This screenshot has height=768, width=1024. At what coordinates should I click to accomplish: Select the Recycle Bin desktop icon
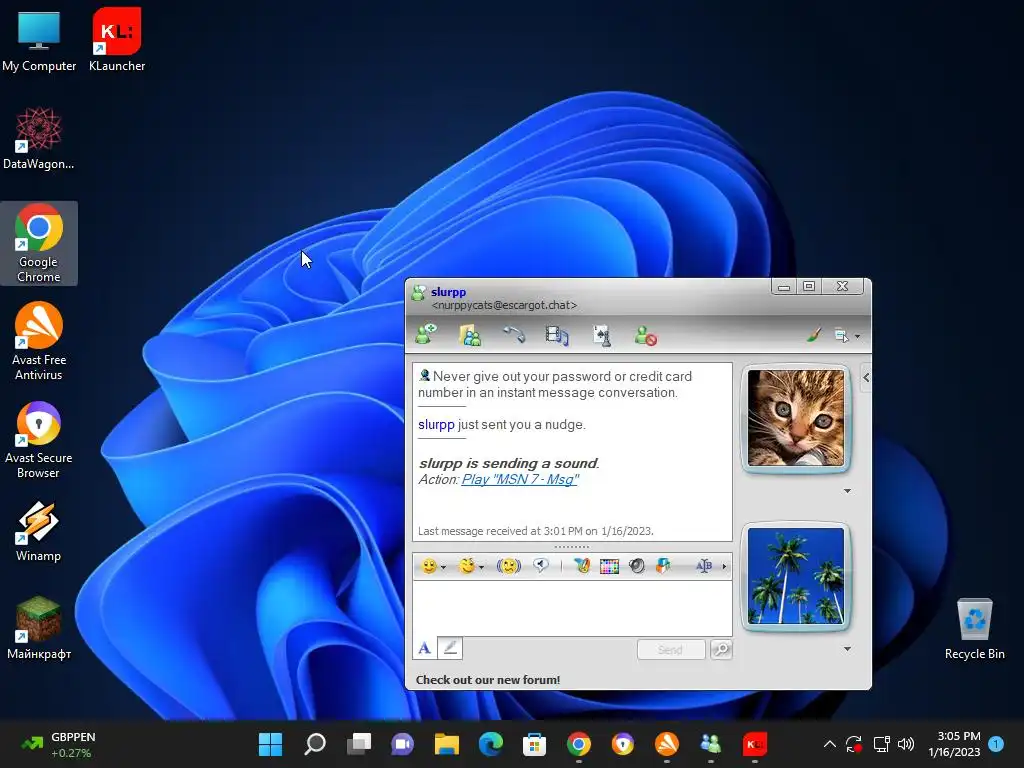(x=974, y=629)
